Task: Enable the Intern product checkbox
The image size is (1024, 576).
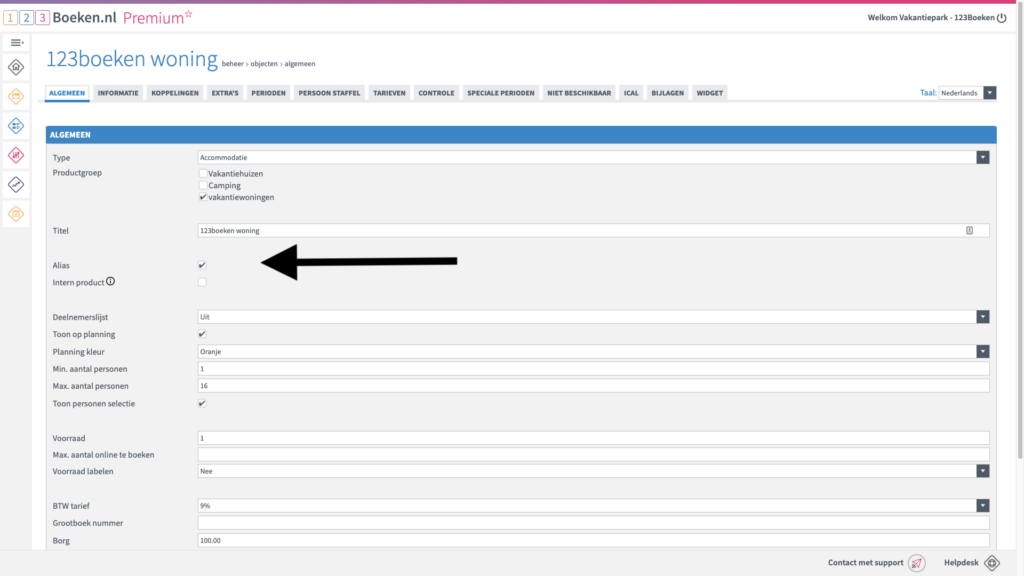Action: tap(202, 282)
